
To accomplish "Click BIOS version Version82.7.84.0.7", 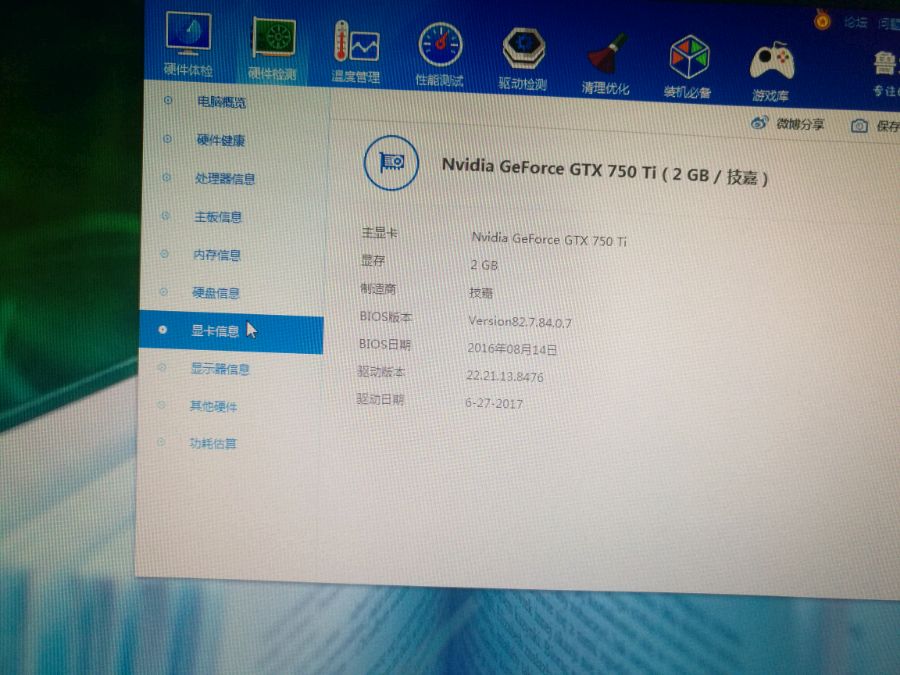I will pyautogui.click(x=520, y=322).
